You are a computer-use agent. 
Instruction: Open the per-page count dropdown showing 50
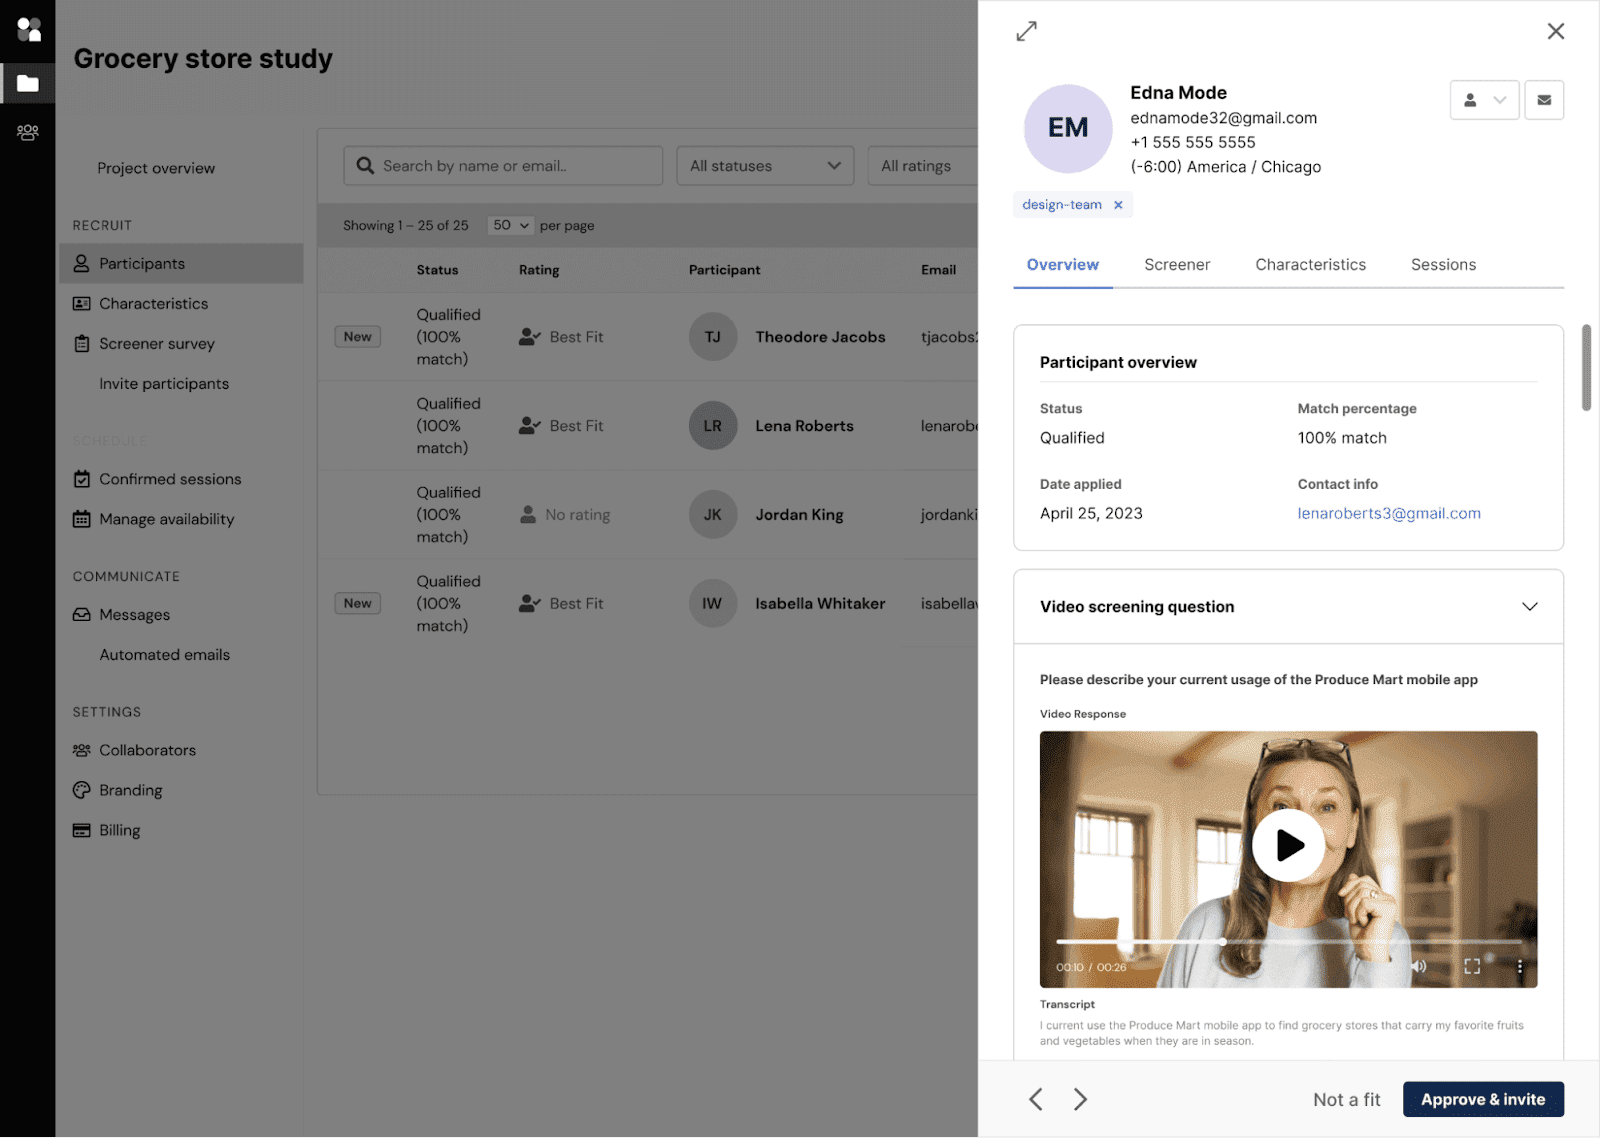pyautogui.click(x=510, y=225)
